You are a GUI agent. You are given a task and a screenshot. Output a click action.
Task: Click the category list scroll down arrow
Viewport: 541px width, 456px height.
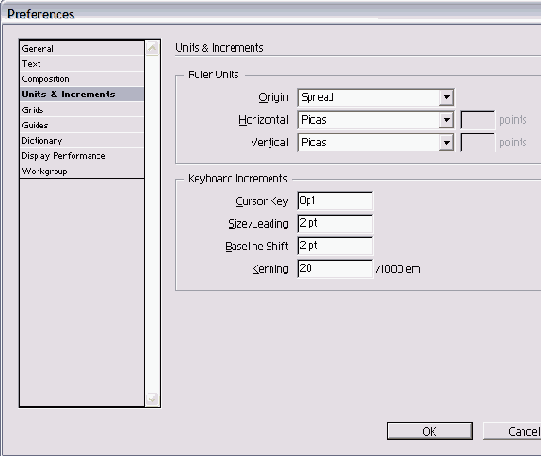pyautogui.click(x=152, y=399)
